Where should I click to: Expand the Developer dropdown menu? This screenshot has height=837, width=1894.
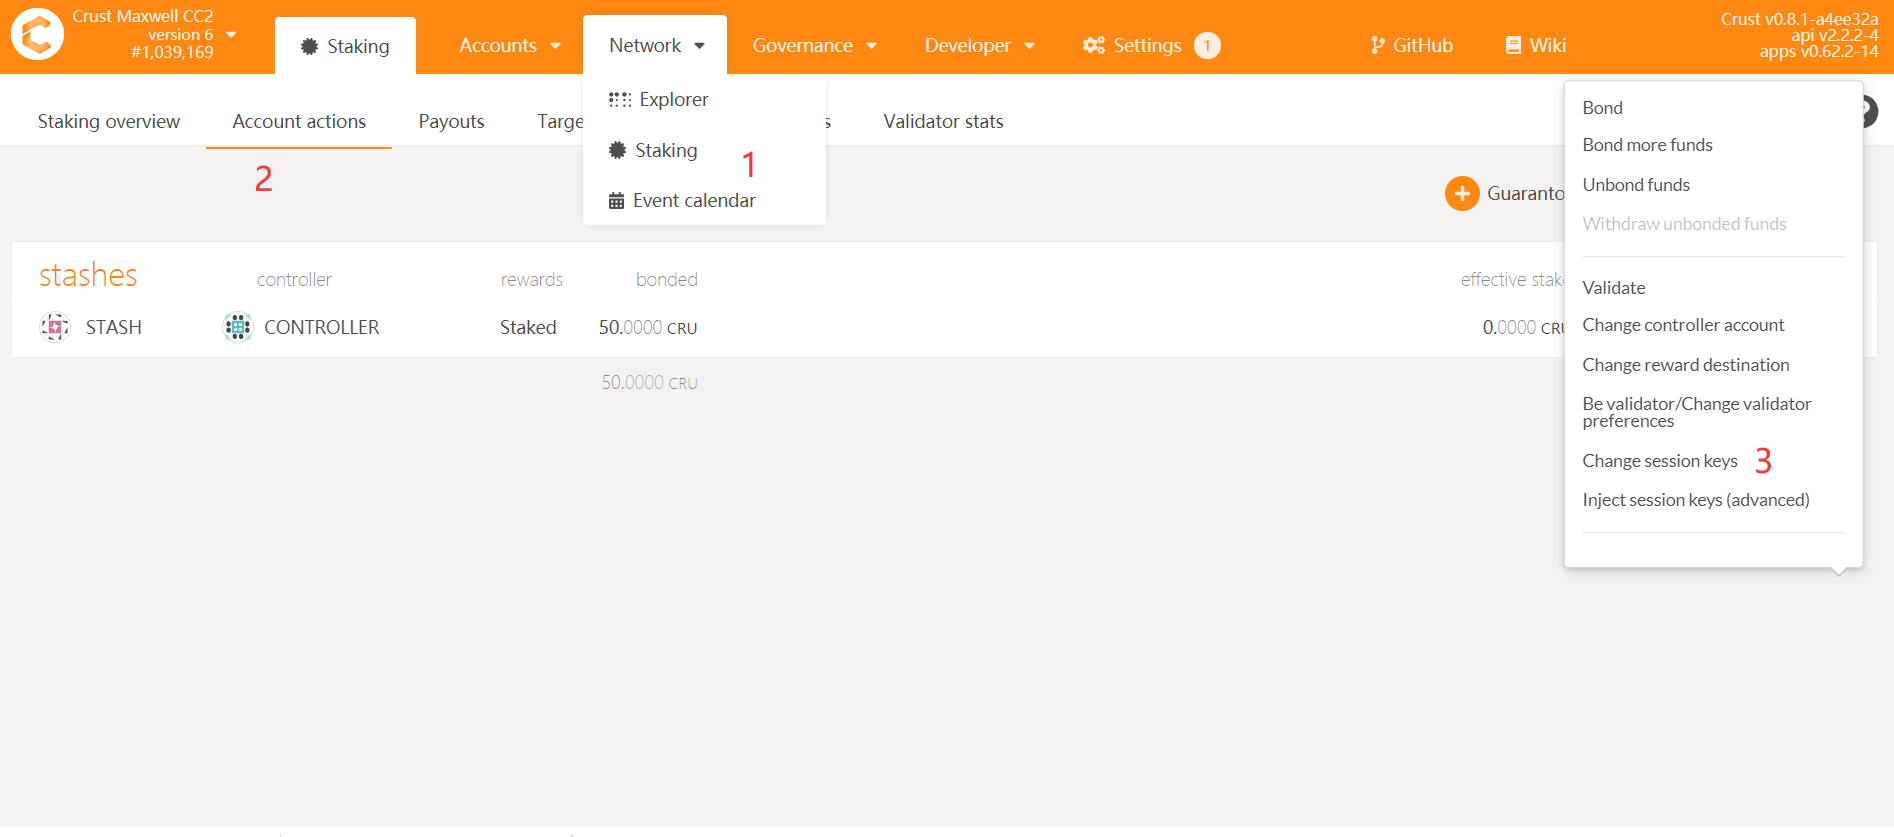coord(979,45)
